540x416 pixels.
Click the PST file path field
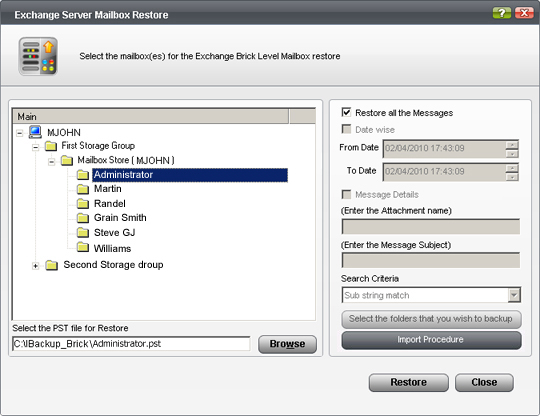tap(131, 344)
